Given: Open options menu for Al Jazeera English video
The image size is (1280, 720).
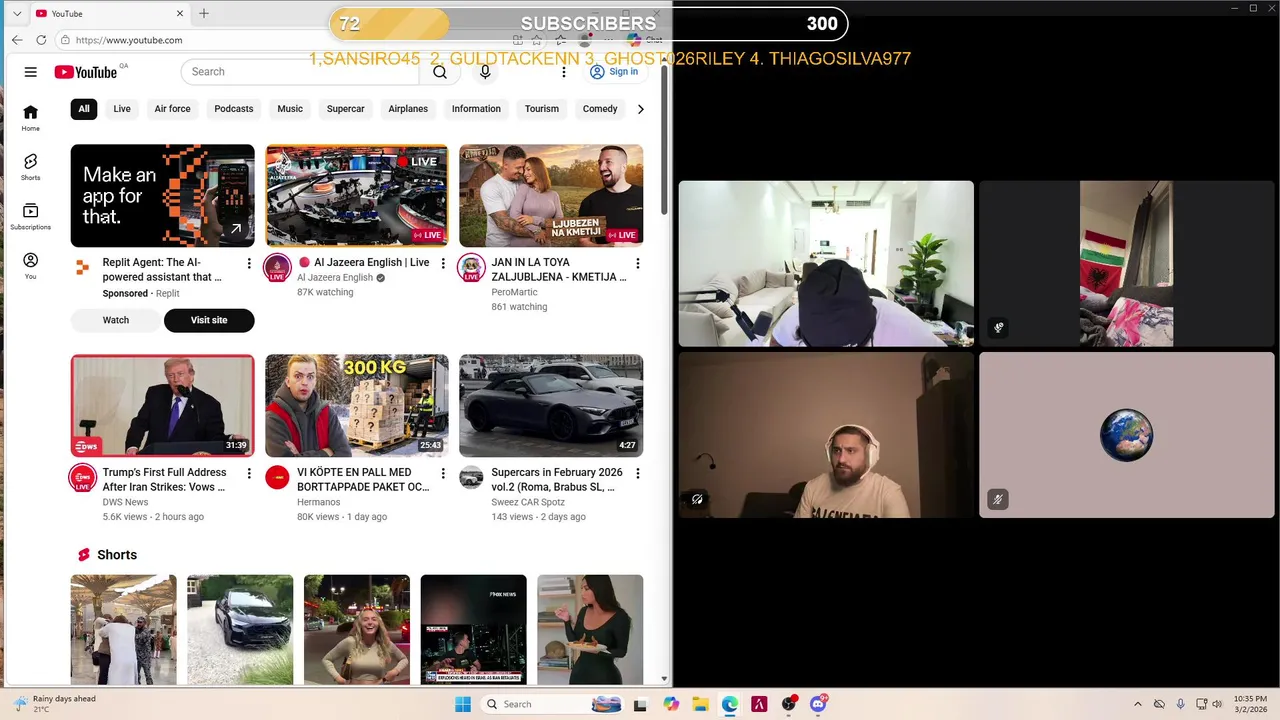Looking at the screenshot, I should (x=443, y=263).
